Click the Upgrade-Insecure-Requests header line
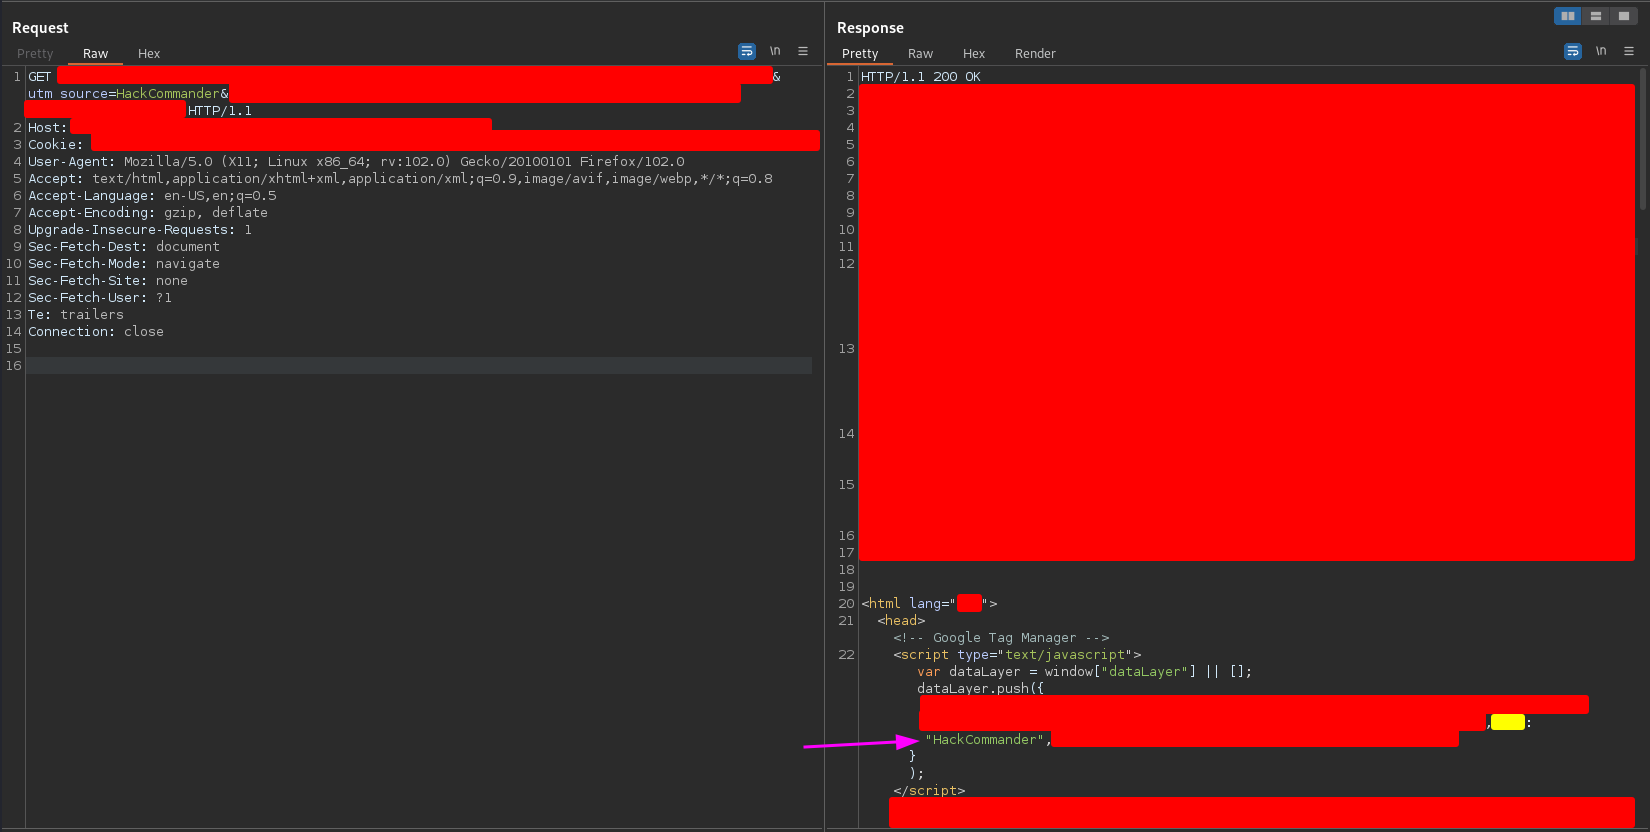The width and height of the screenshot is (1650, 832). (x=140, y=230)
